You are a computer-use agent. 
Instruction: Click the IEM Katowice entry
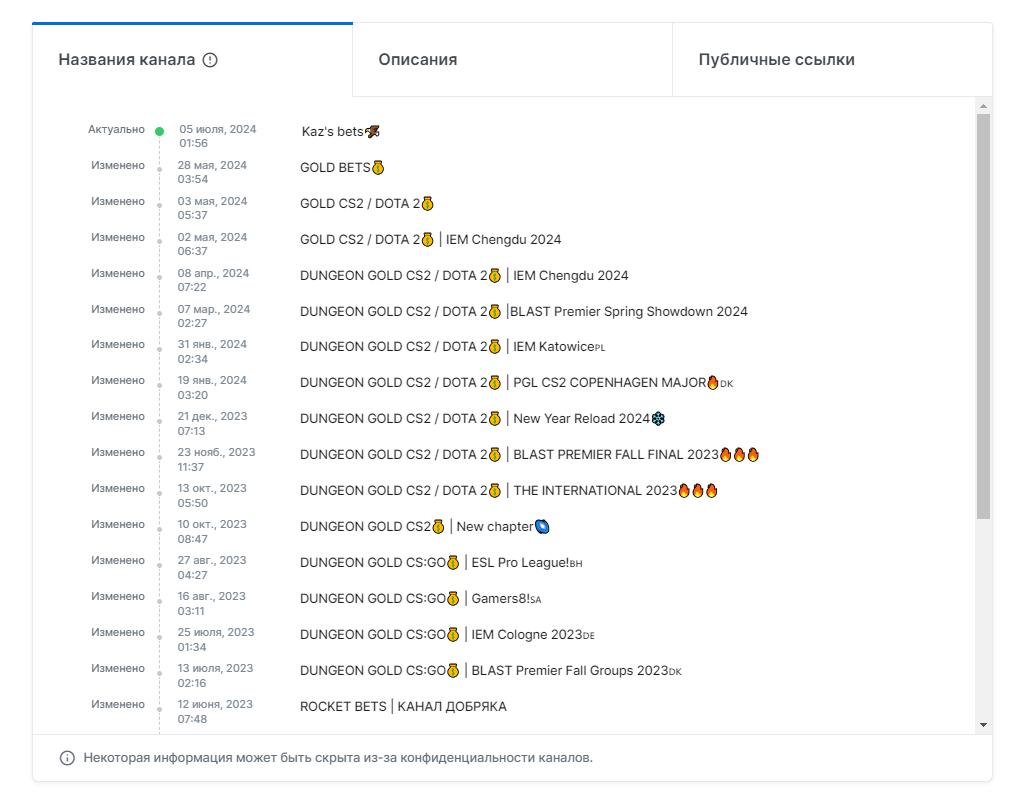pos(452,347)
